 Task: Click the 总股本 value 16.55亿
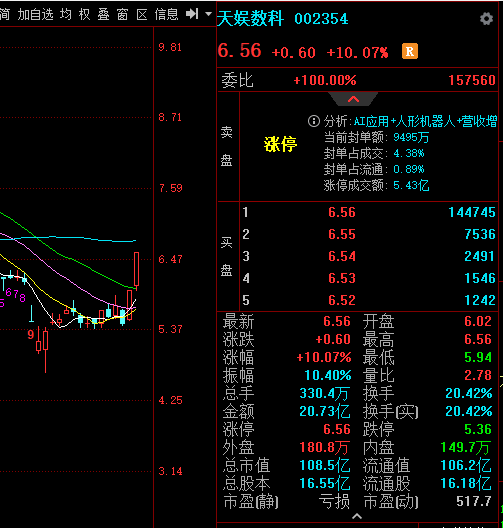coord(325,484)
